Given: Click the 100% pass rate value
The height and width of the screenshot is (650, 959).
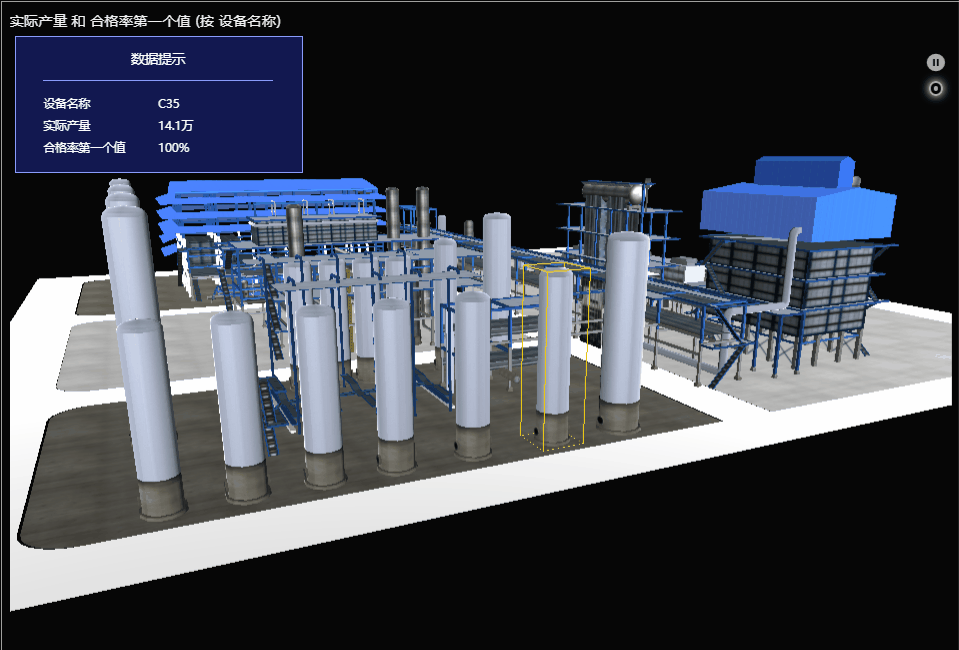Looking at the screenshot, I should (174, 147).
